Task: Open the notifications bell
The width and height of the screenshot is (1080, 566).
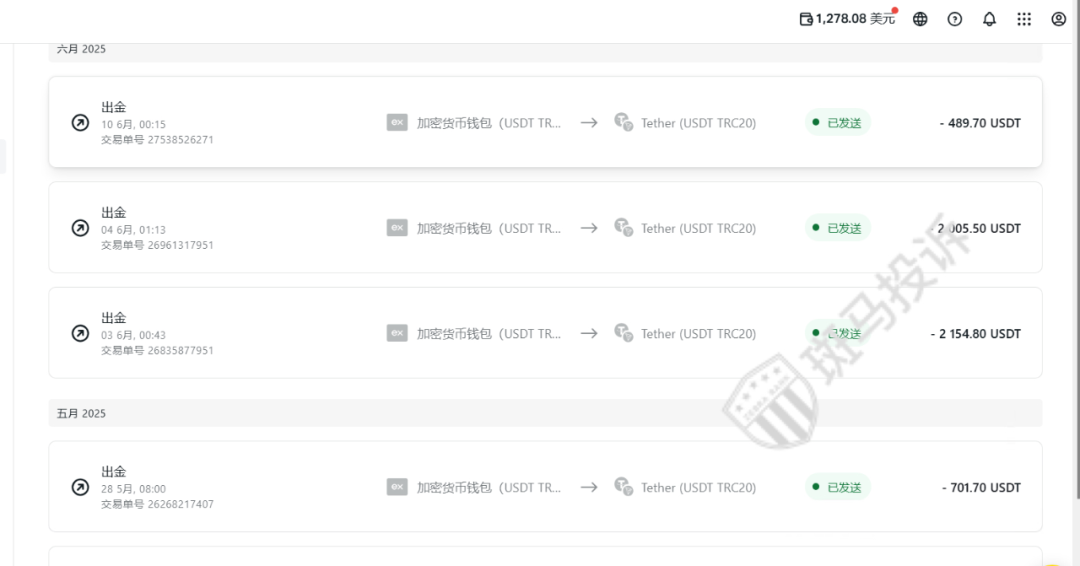Action: click(989, 19)
